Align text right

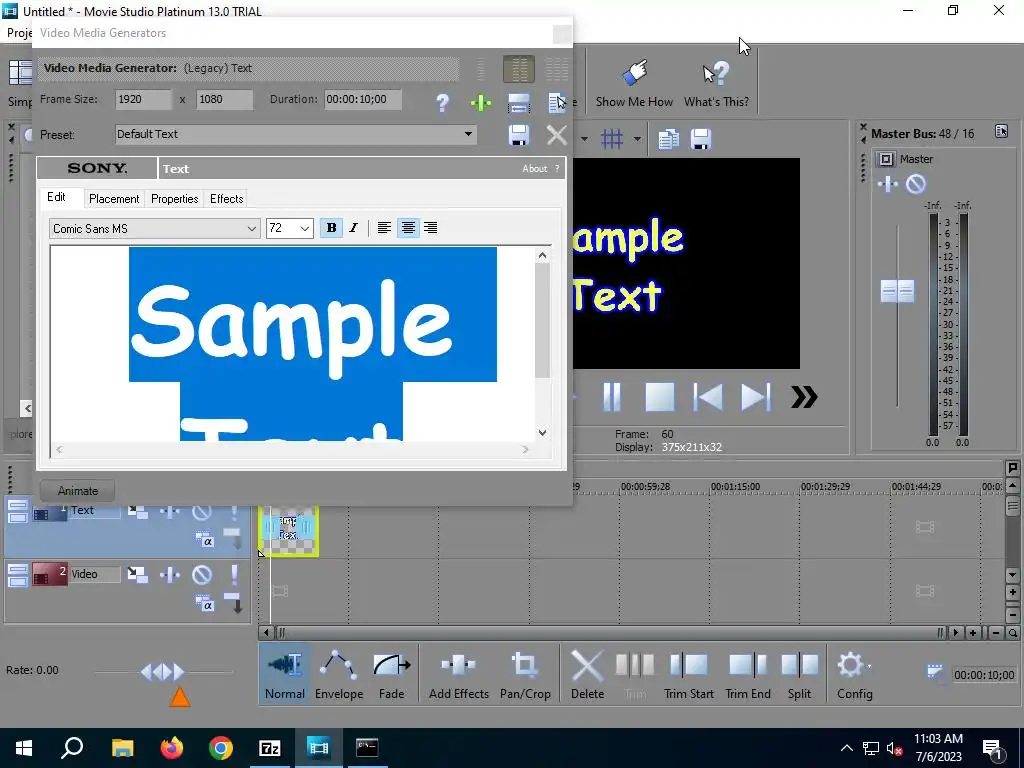430,227
